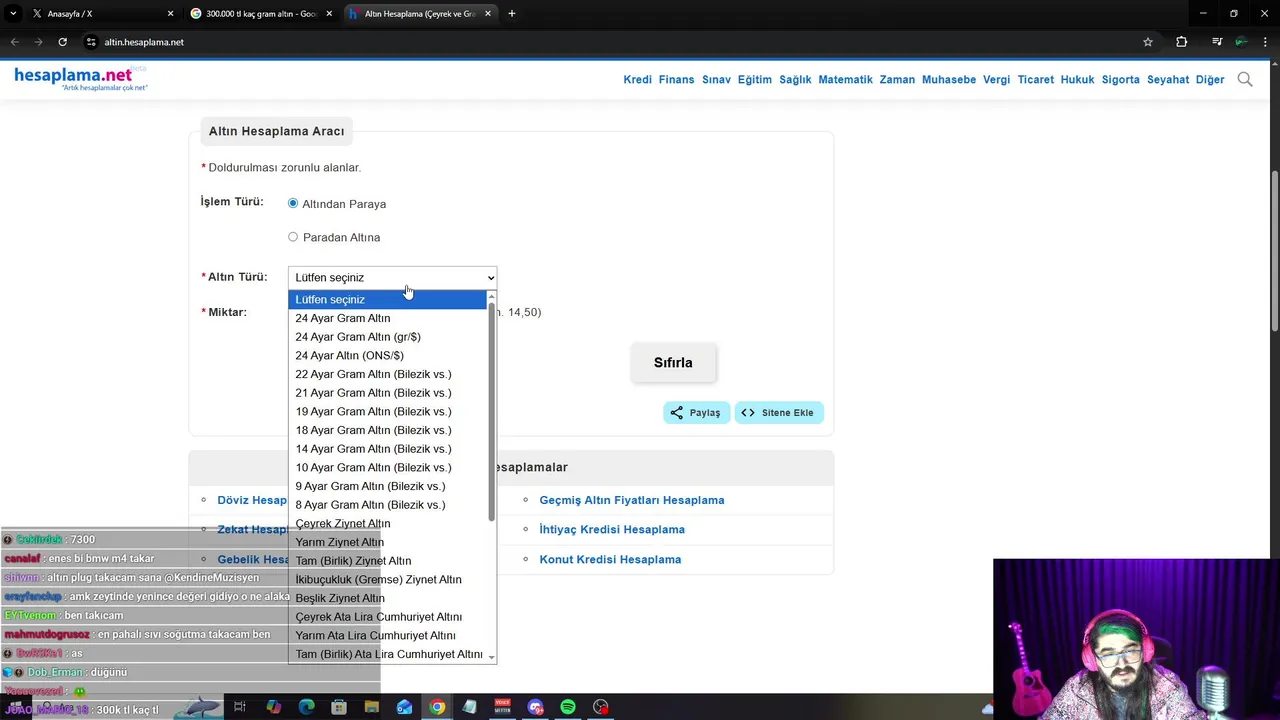The width and height of the screenshot is (1280, 720).
Task: Open a new browser tab
Action: (x=512, y=14)
